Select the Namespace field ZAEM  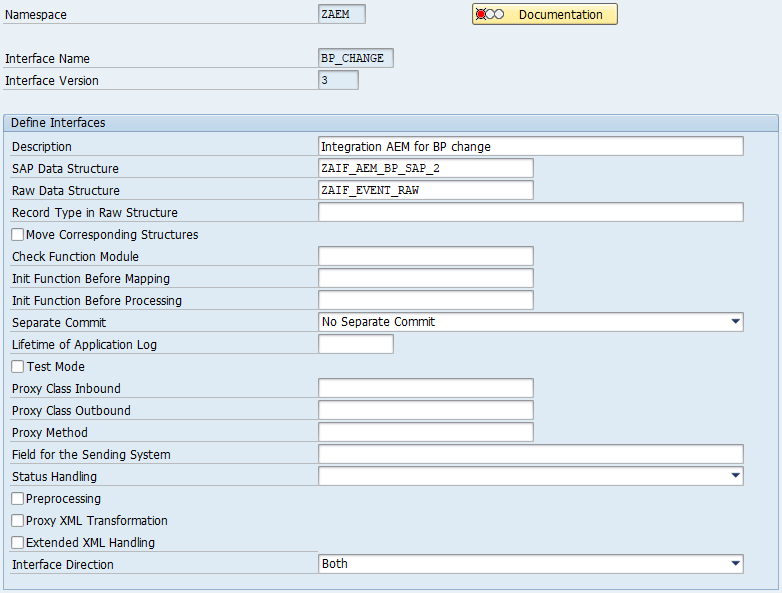tap(342, 14)
